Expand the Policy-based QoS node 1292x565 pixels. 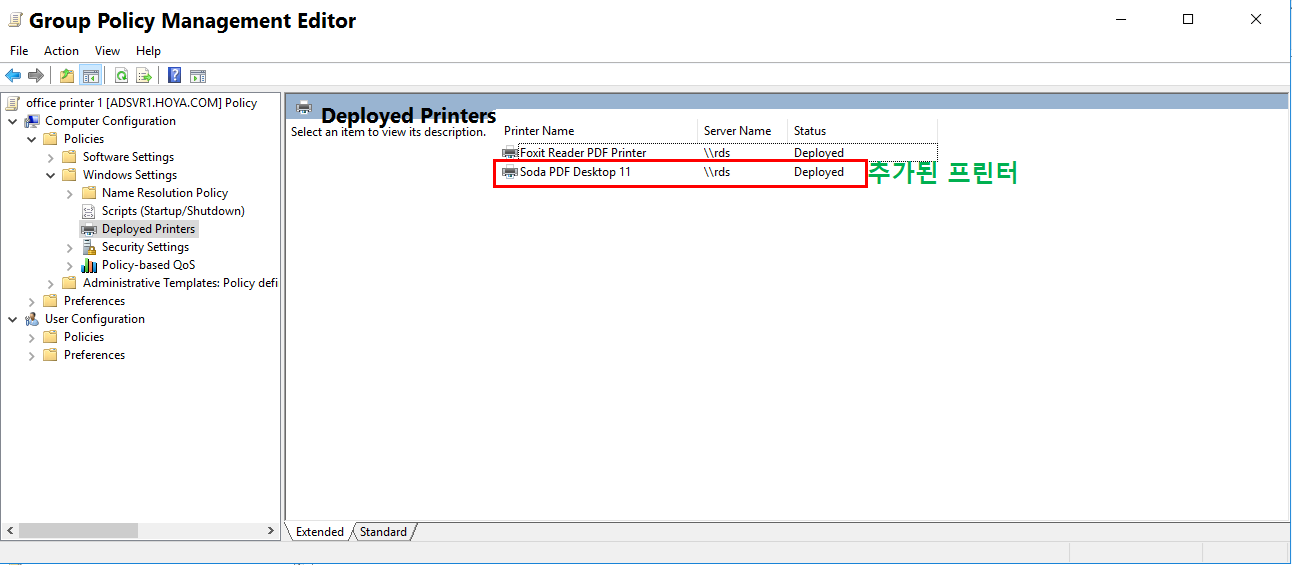(x=70, y=265)
